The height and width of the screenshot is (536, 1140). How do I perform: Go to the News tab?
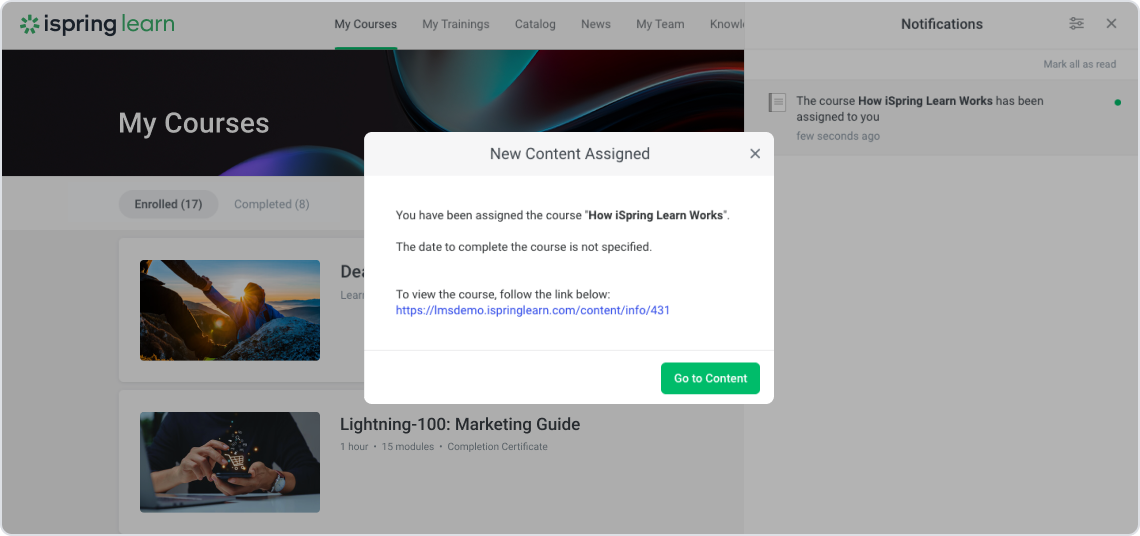(x=595, y=24)
